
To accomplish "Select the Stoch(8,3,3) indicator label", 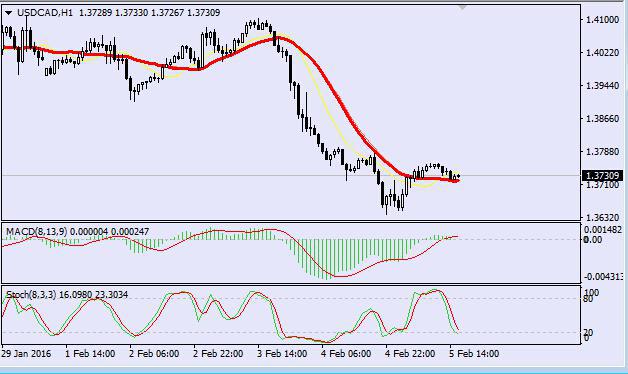I will point(31,295).
